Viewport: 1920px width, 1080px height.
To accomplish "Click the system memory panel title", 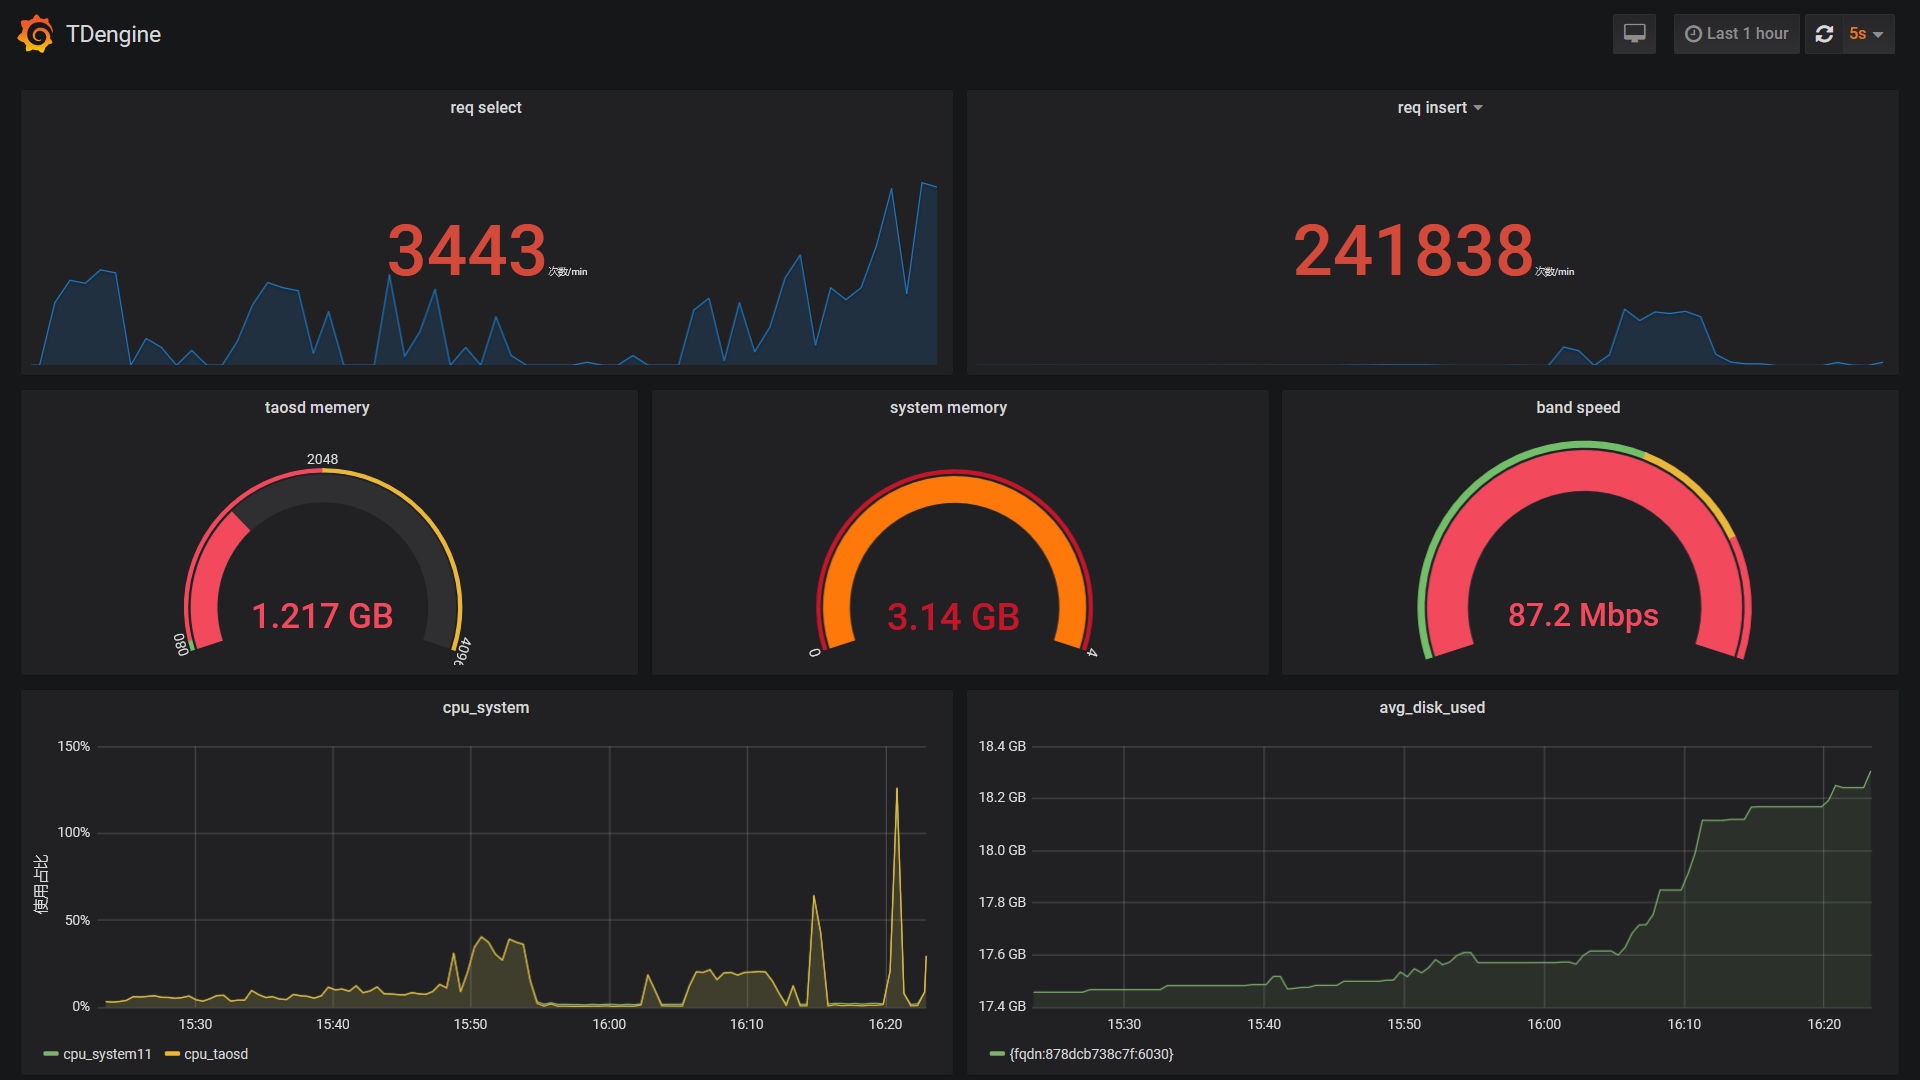I will tap(948, 408).
